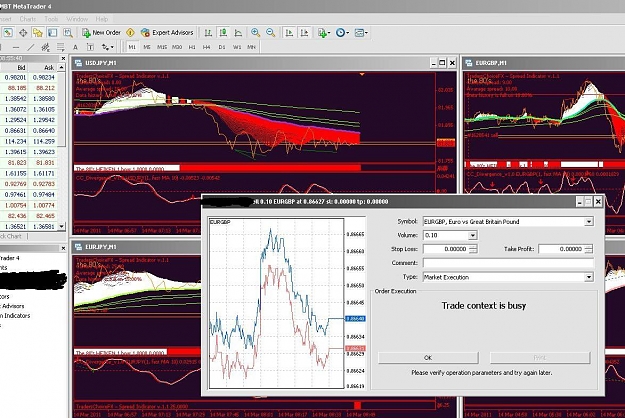
Task: Click the Take Profit value field
Action: 561,249
